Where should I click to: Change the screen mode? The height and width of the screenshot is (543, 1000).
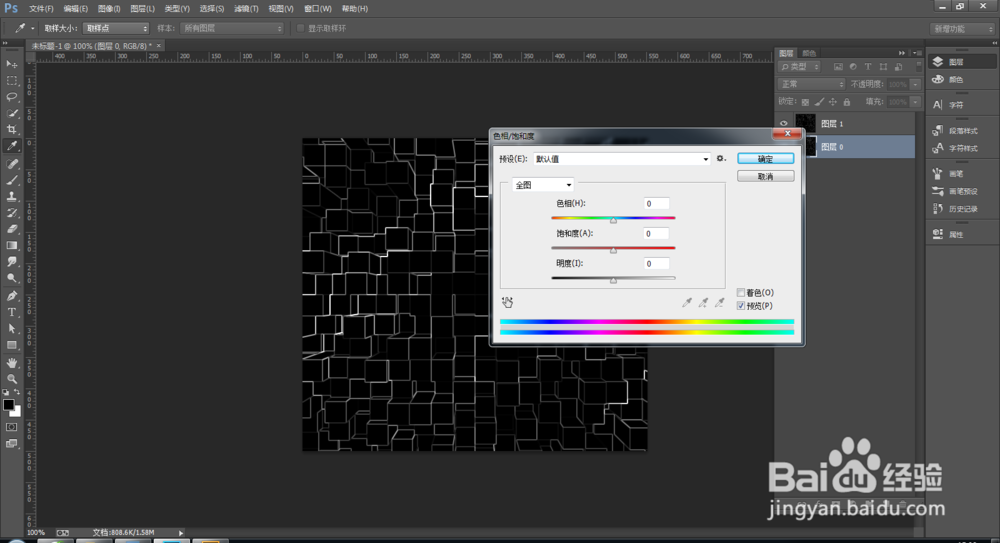11,443
